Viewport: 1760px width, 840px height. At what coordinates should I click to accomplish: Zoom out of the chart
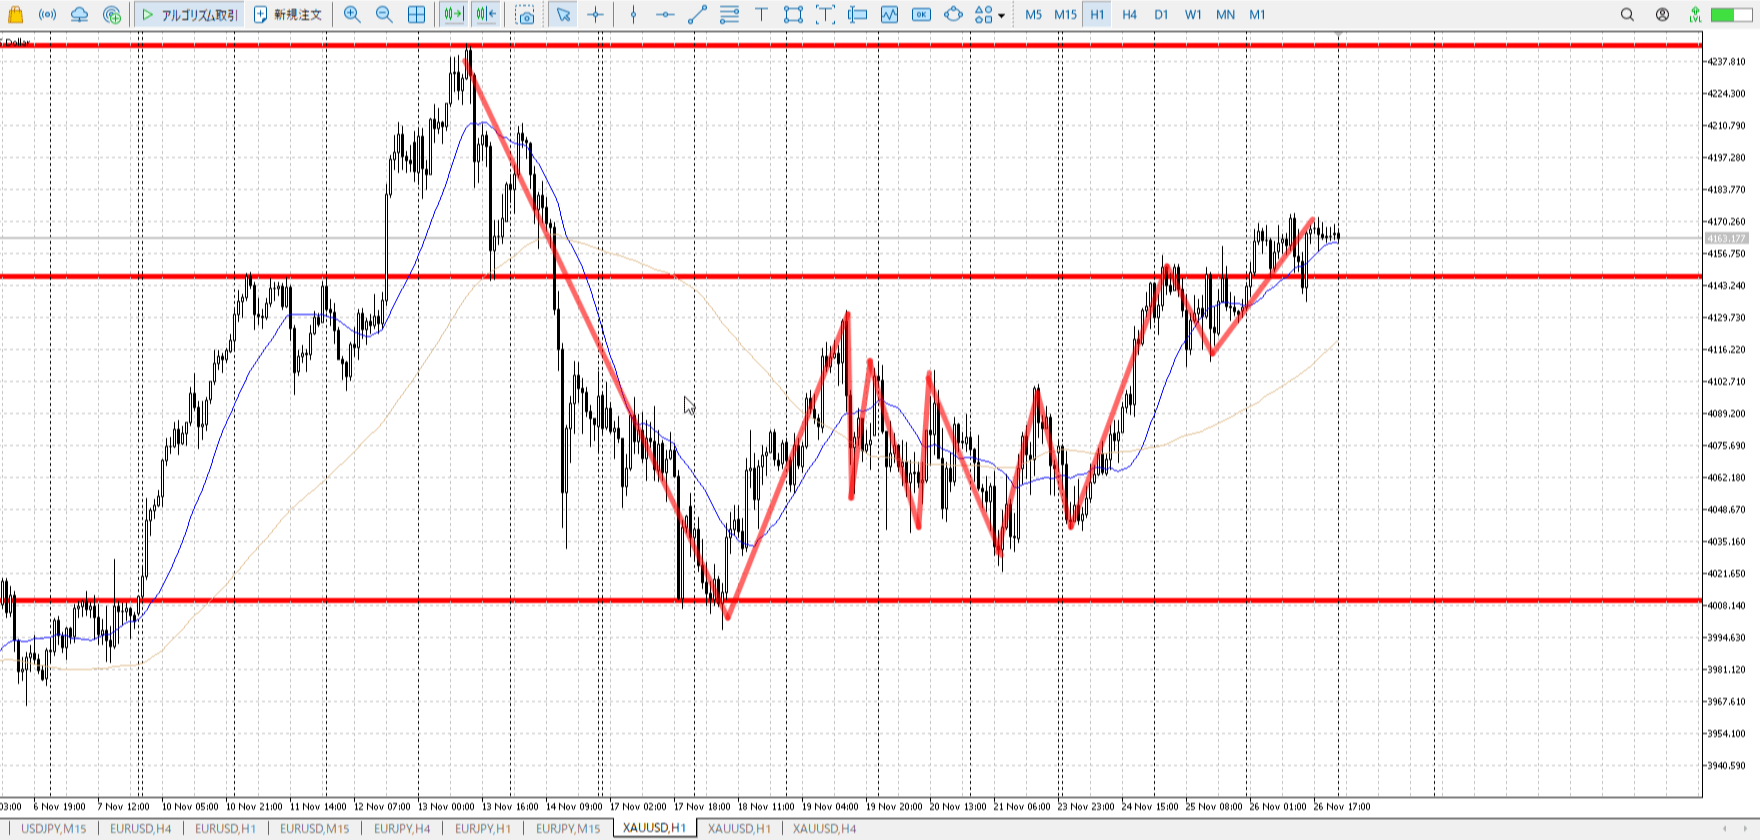384,15
